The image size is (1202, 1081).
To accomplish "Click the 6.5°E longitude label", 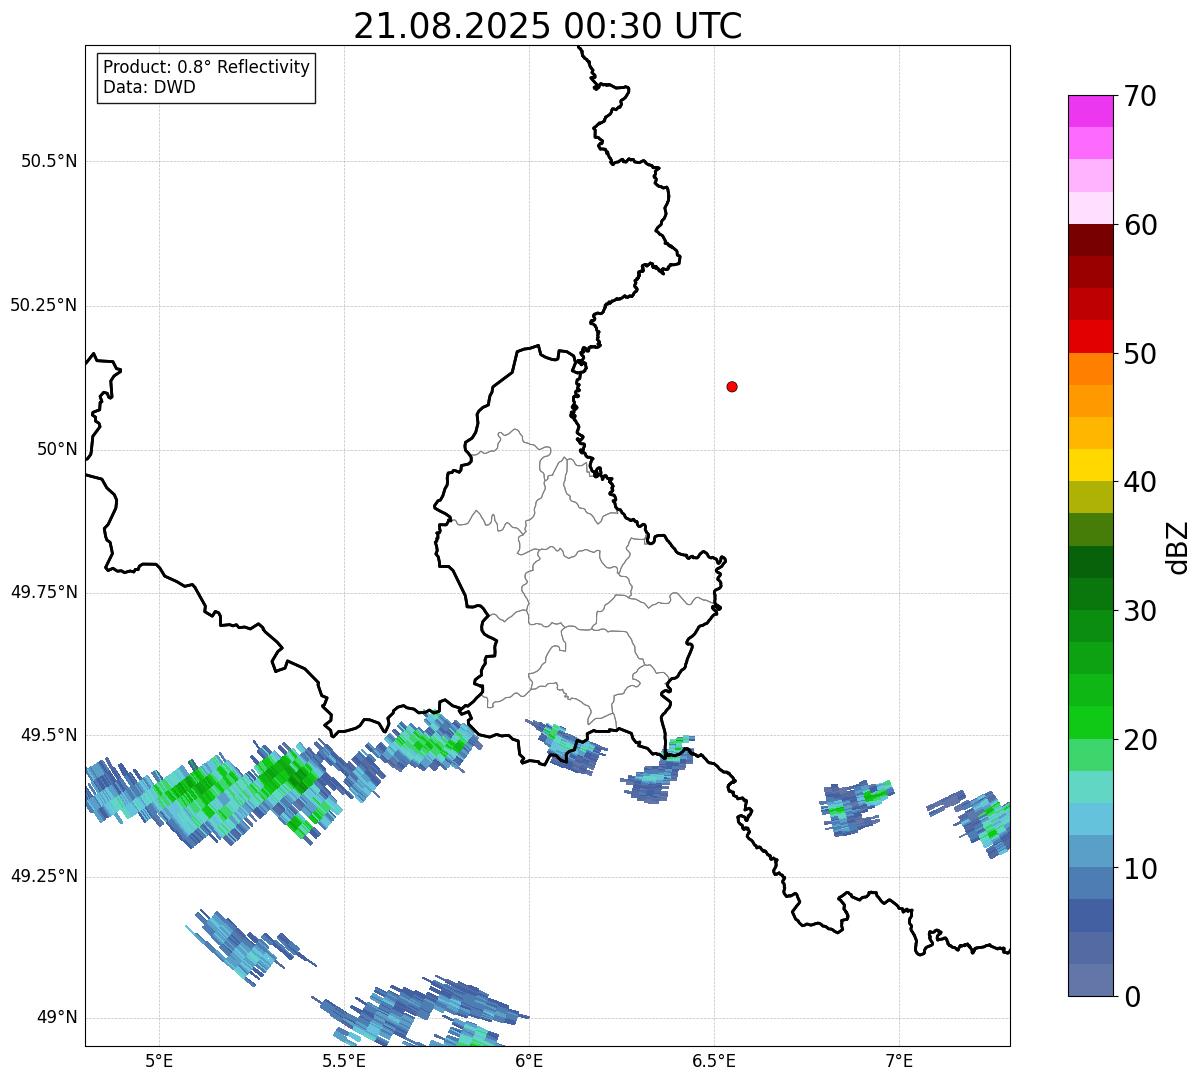I will click(x=714, y=1060).
